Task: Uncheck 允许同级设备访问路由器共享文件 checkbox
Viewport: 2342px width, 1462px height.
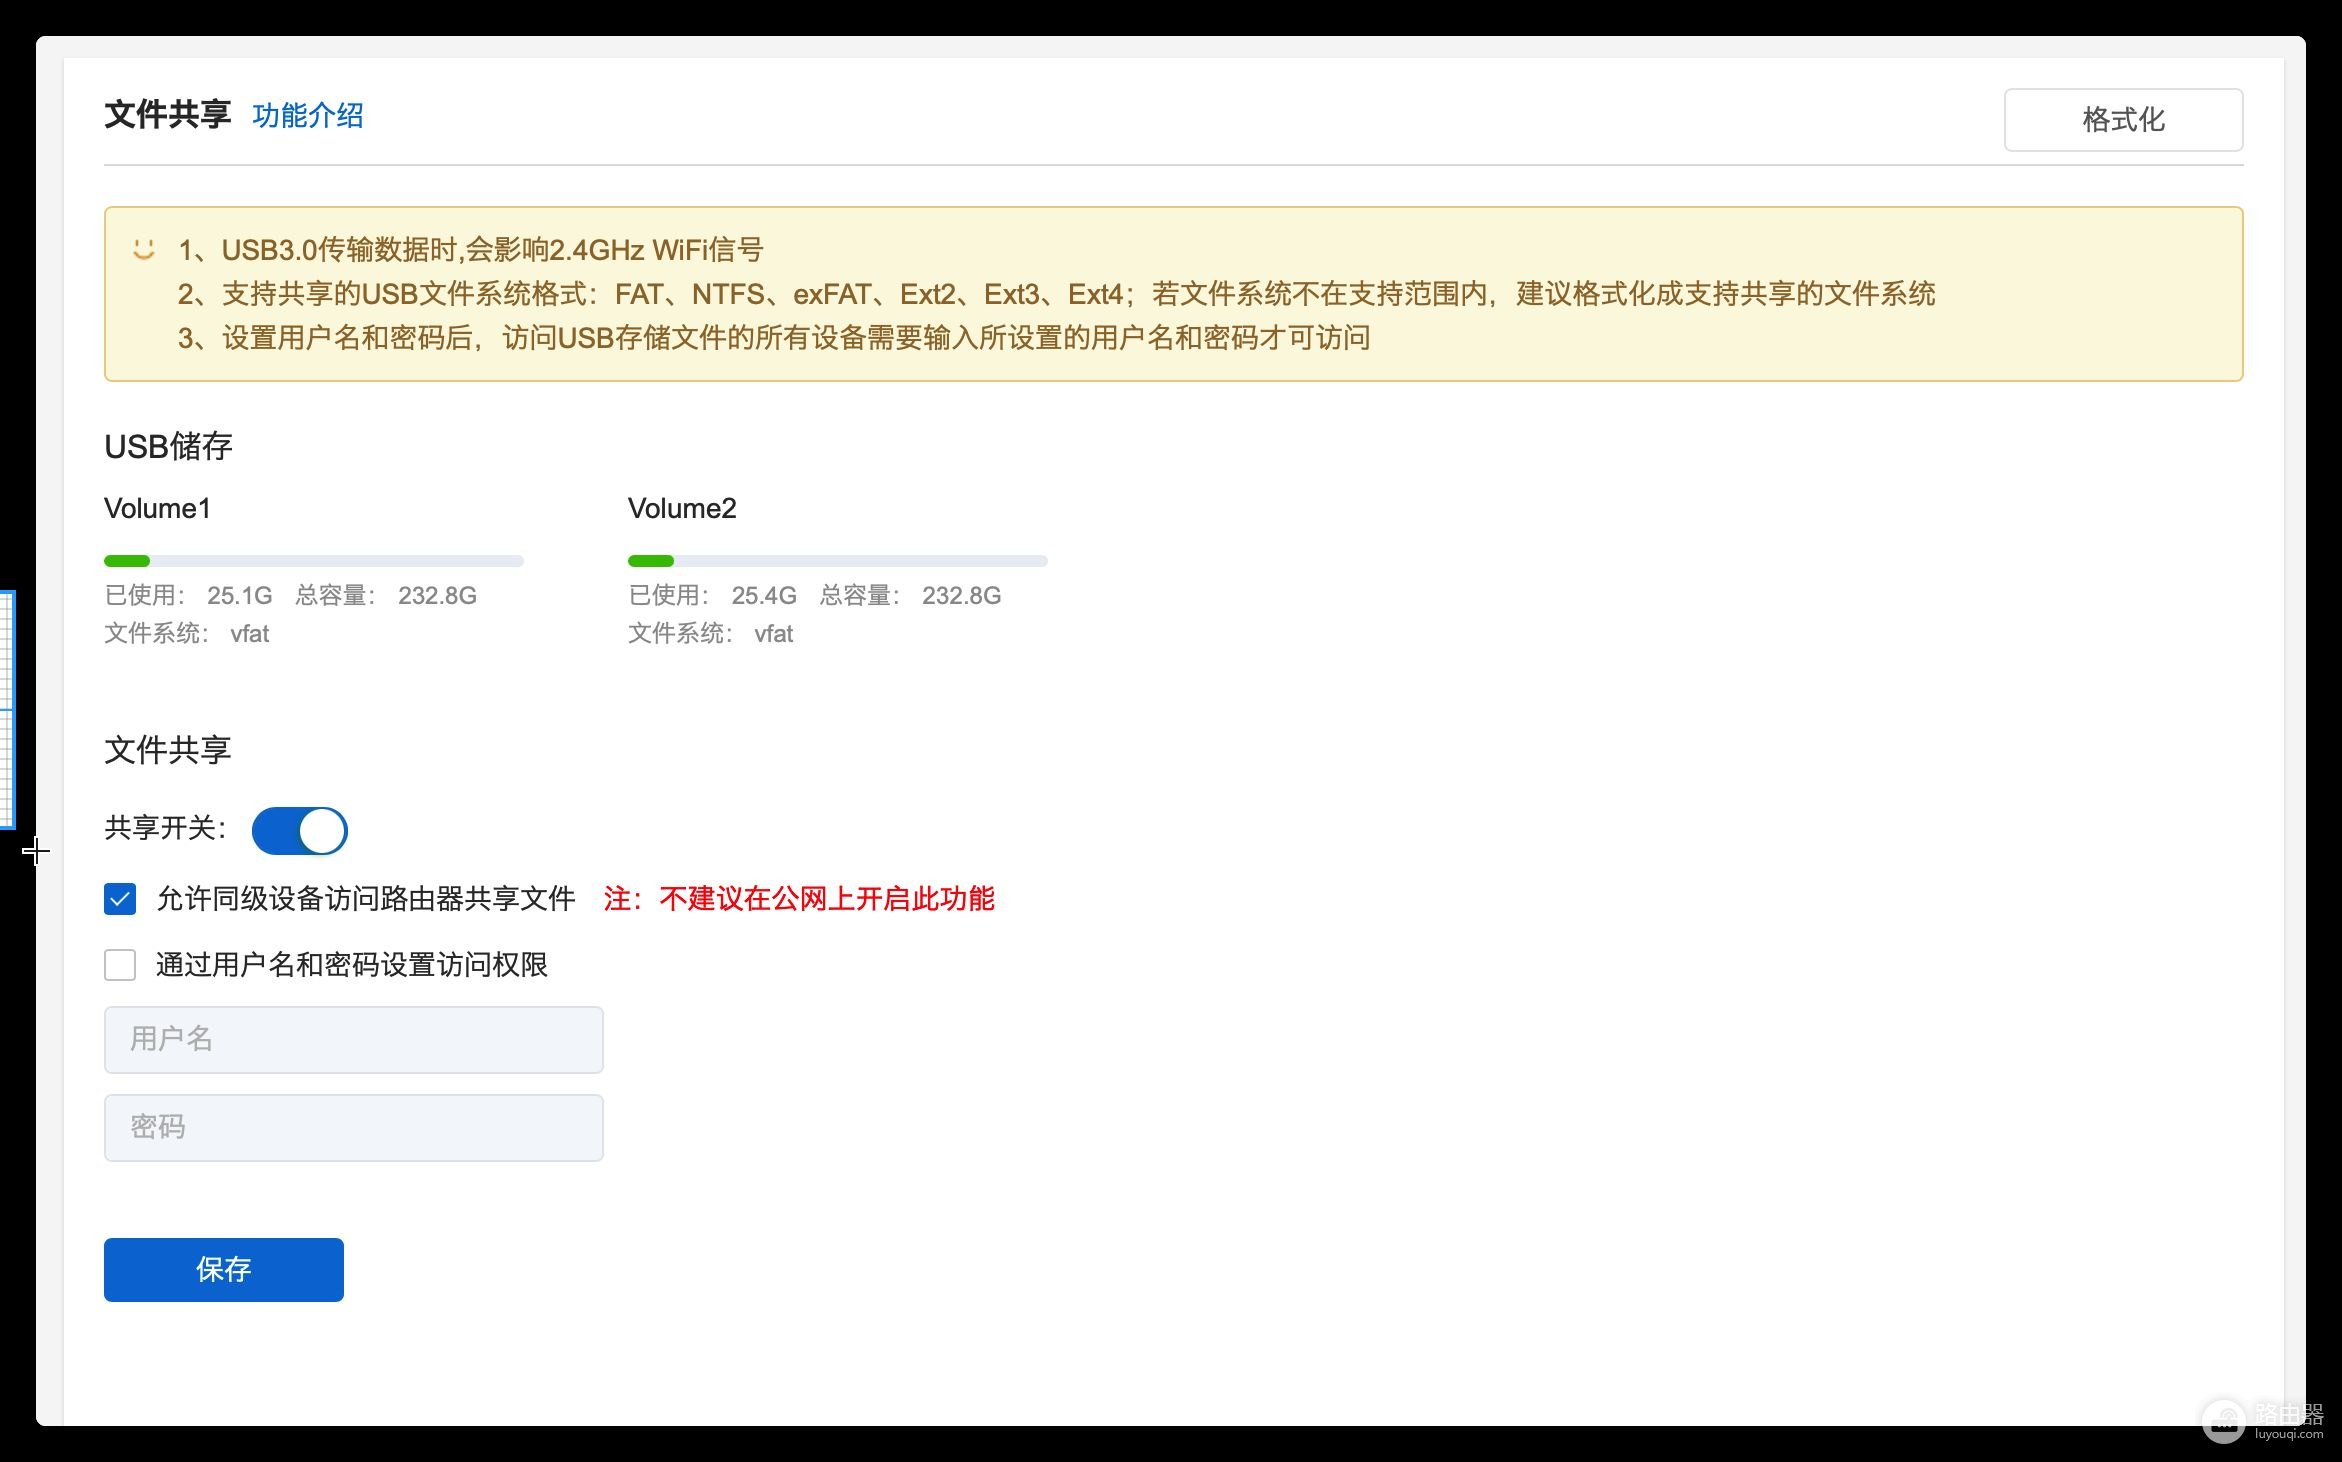Action: tap(120, 899)
